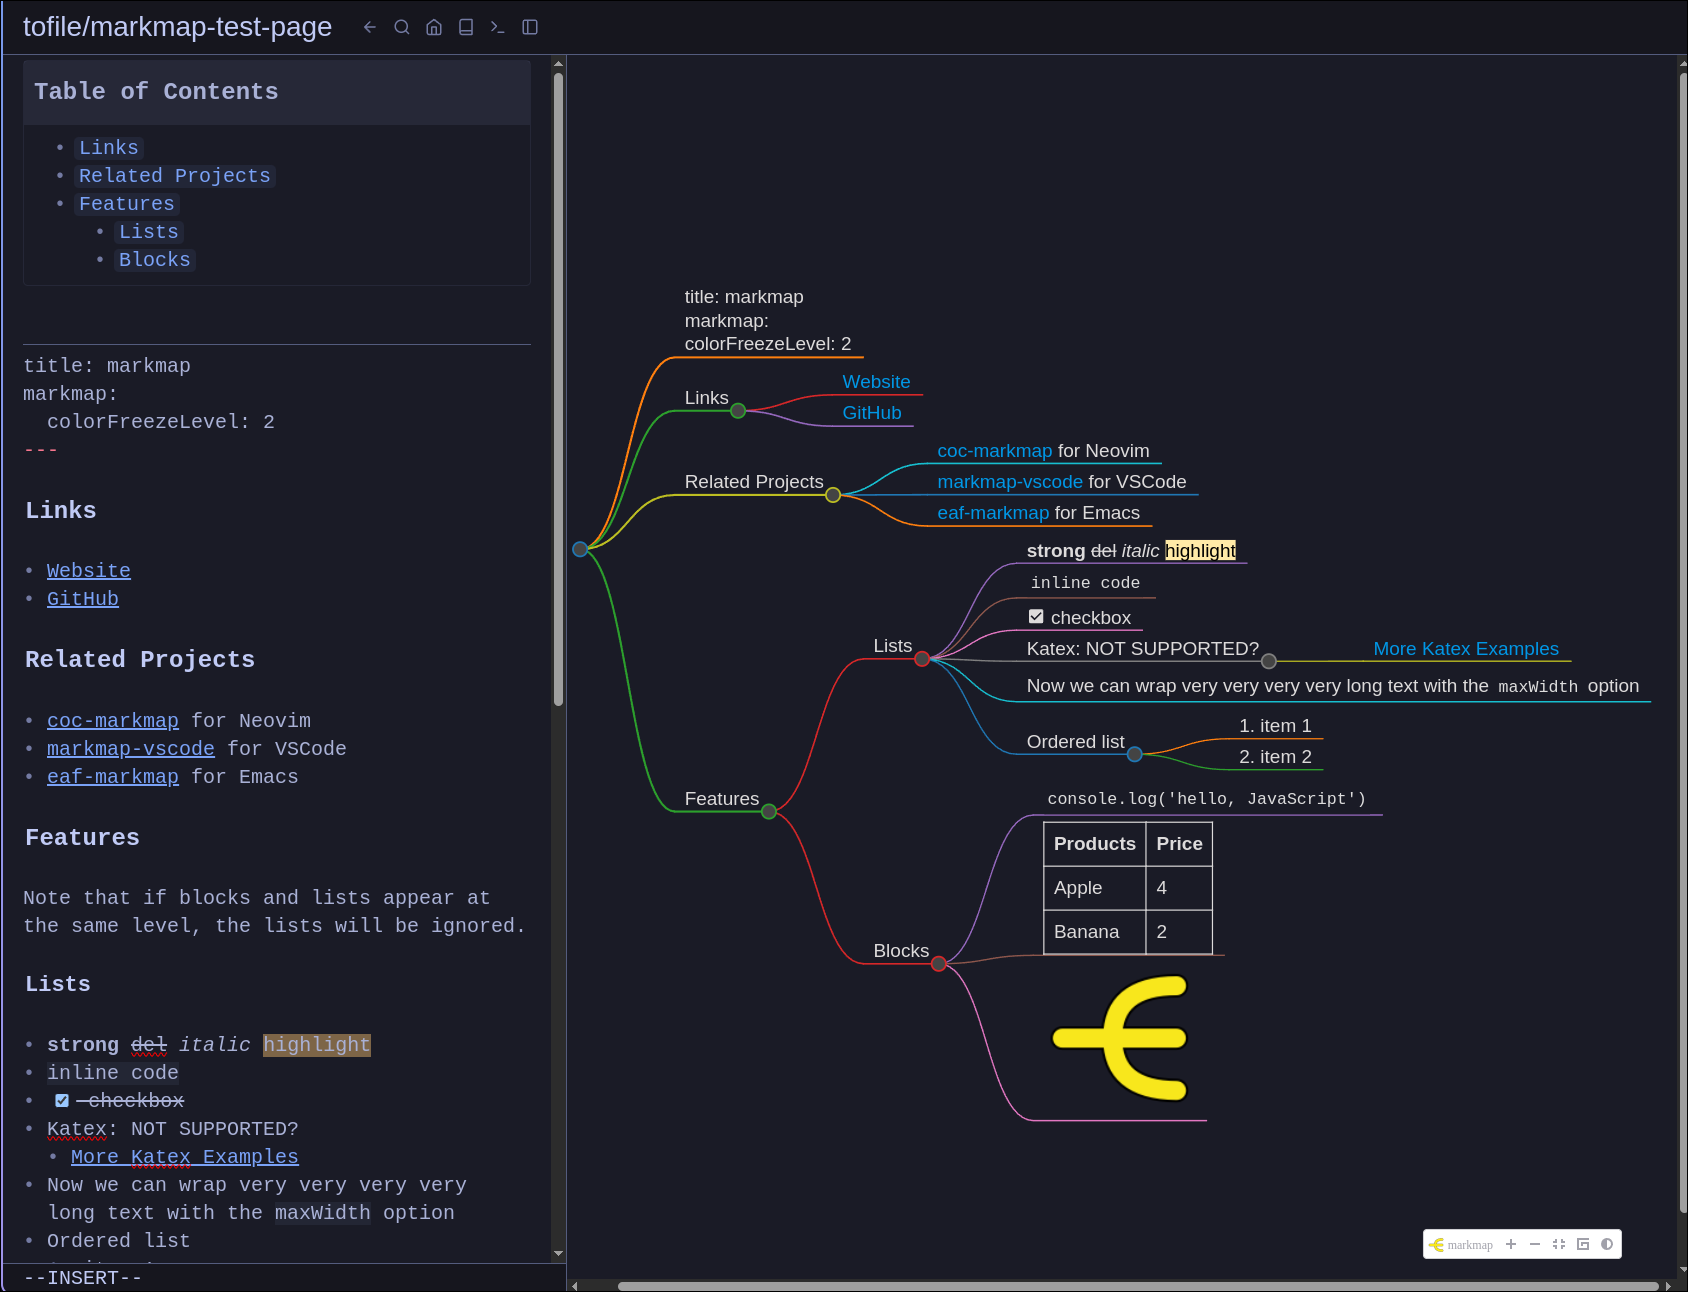1688x1292 pixels.
Task: Toggle the checkbox in the editor list
Action: (x=62, y=1100)
